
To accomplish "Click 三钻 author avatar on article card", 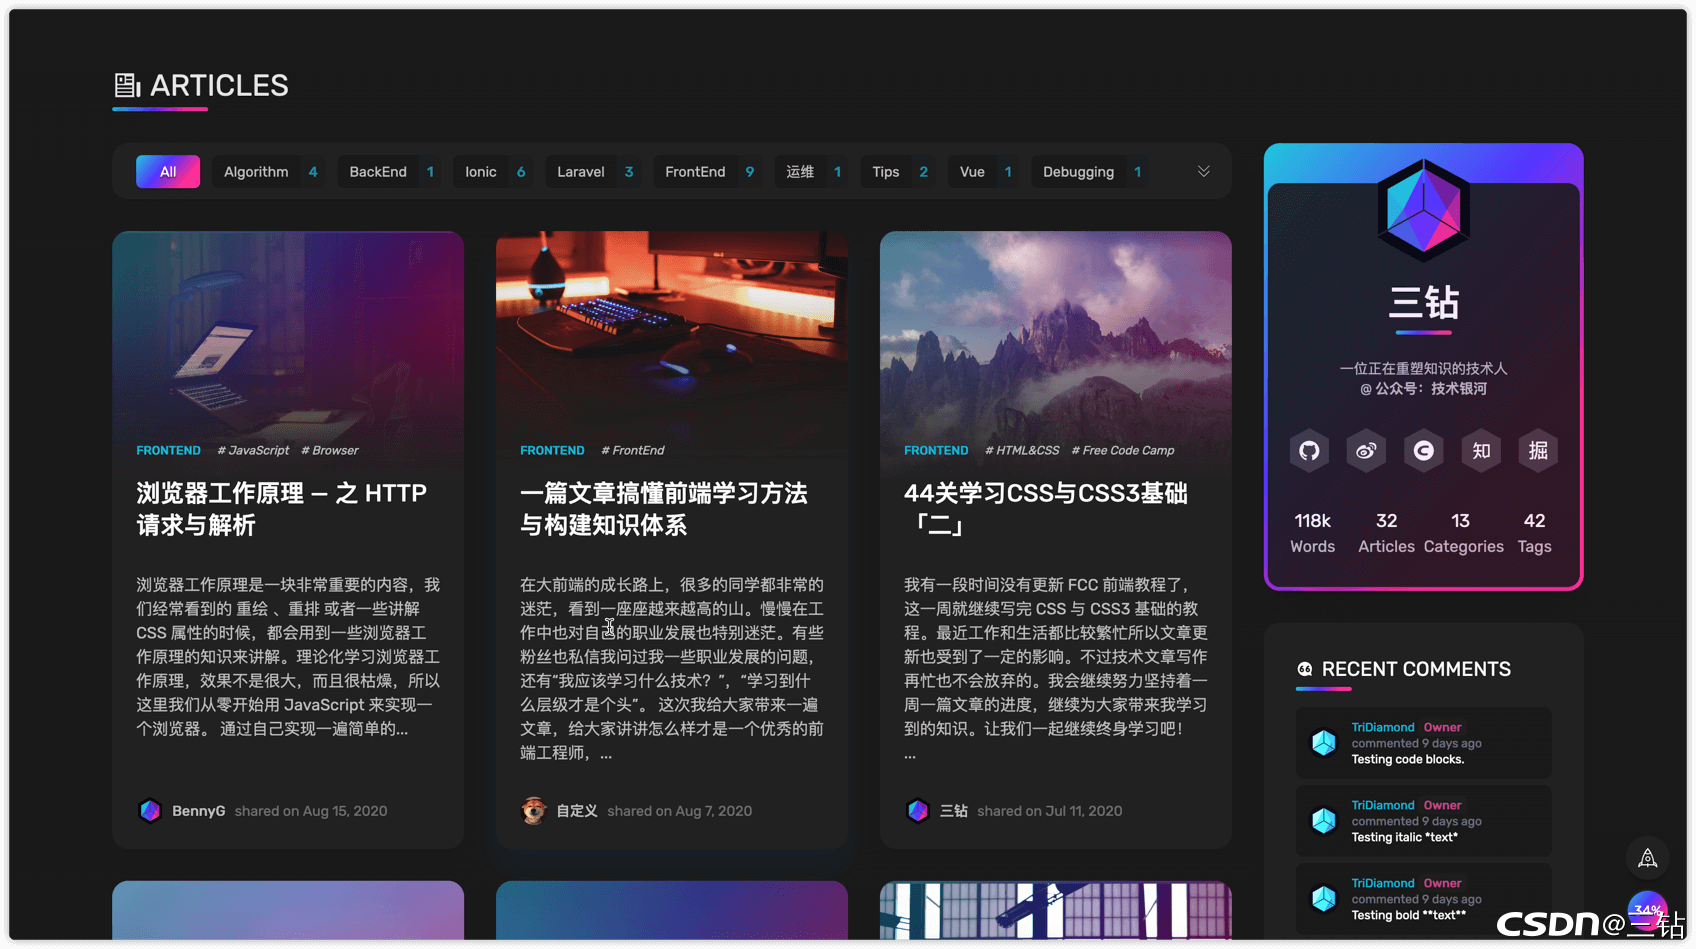I will pos(918,811).
